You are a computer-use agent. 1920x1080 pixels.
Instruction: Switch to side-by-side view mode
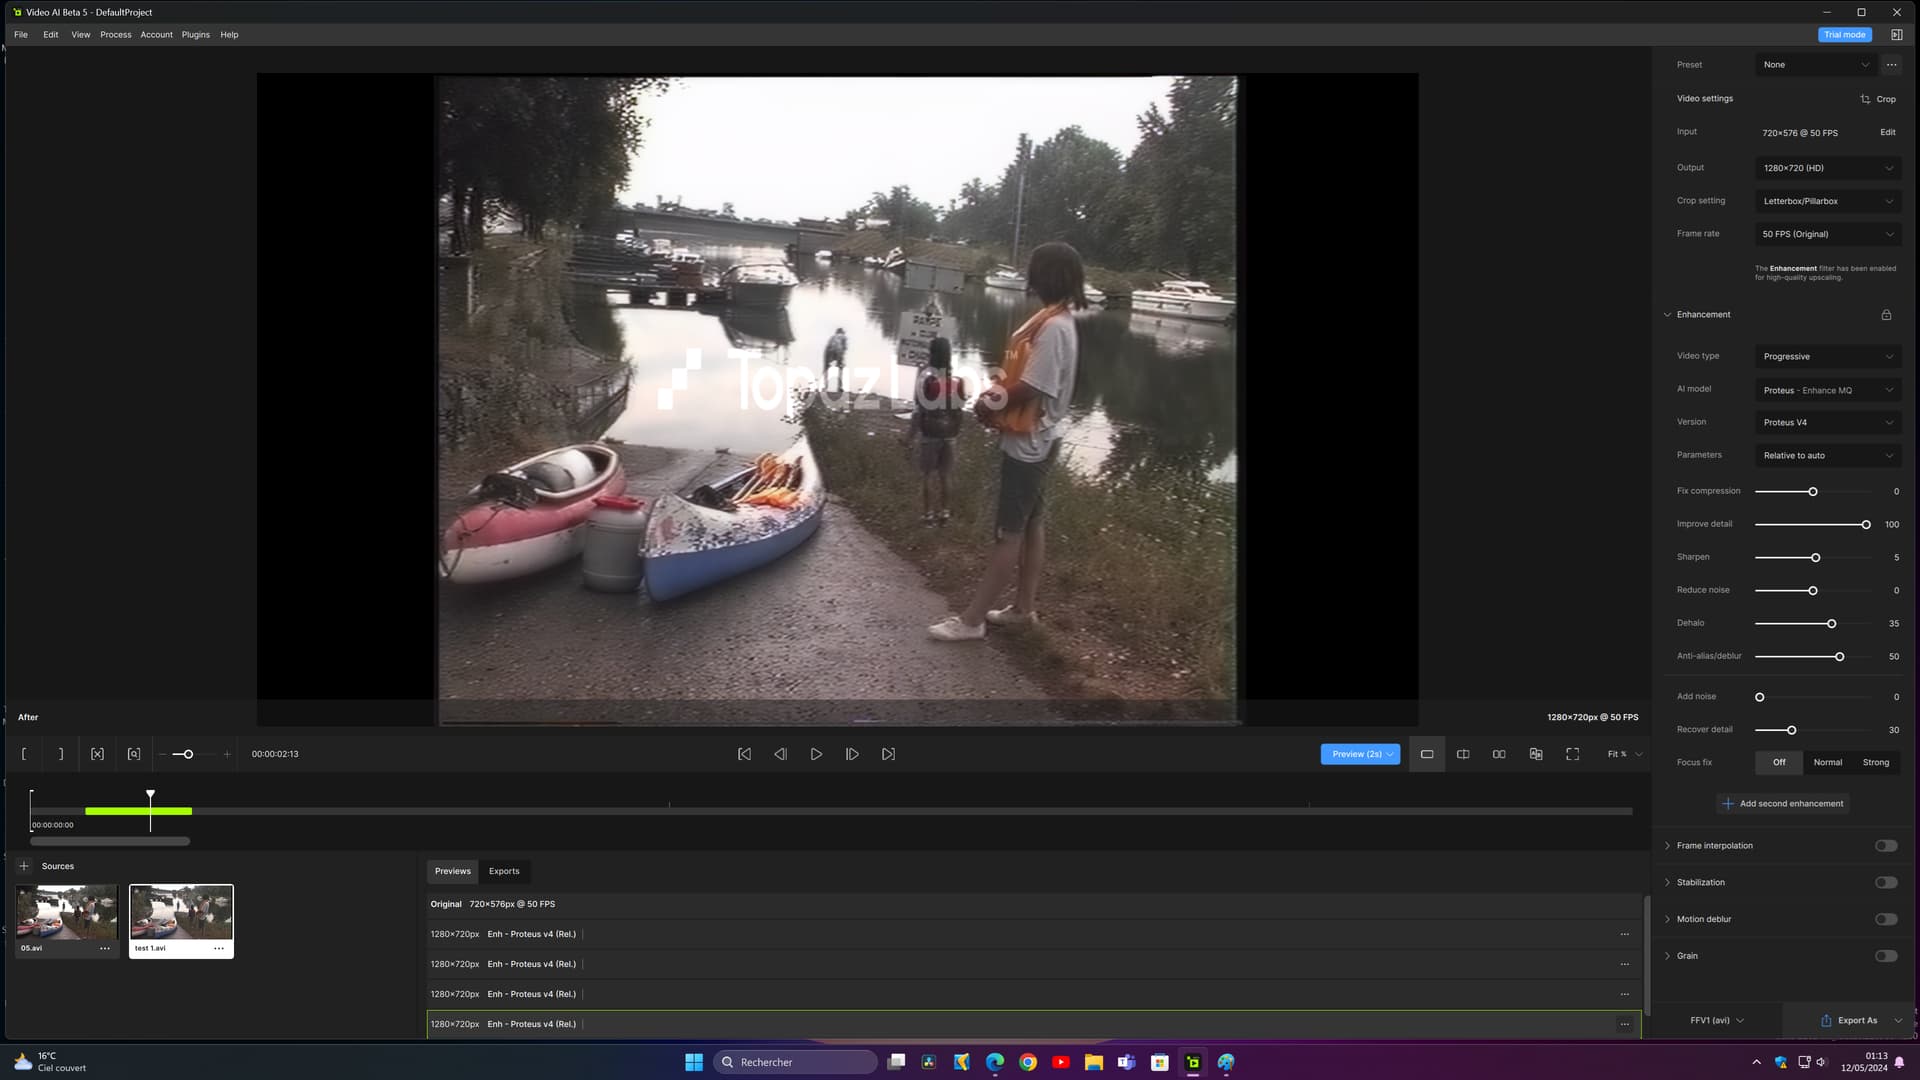1499,754
